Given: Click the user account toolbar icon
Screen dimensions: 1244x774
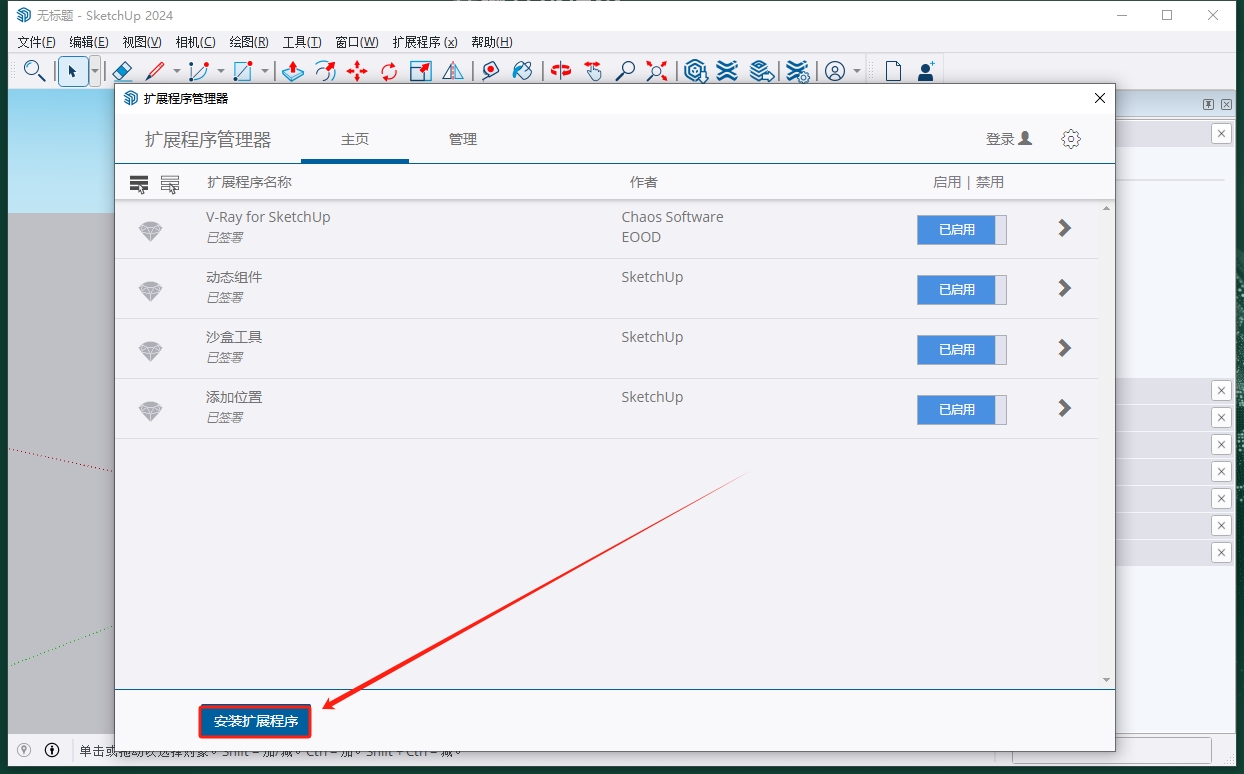Looking at the screenshot, I should tap(835, 71).
